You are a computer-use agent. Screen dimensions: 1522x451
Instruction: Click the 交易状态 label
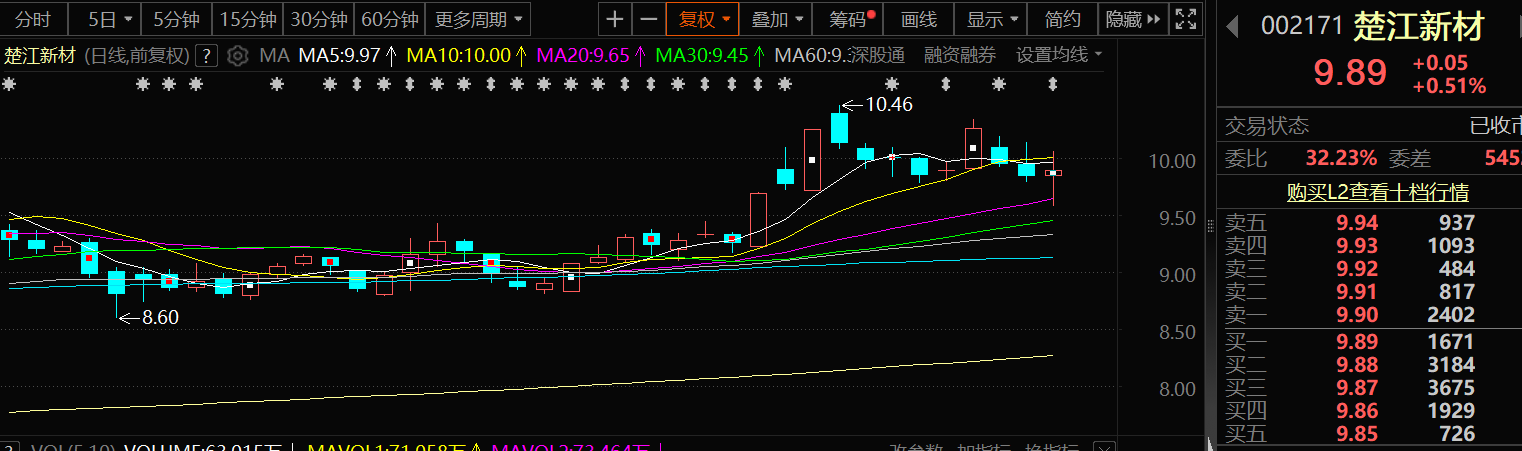coord(1267,127)
